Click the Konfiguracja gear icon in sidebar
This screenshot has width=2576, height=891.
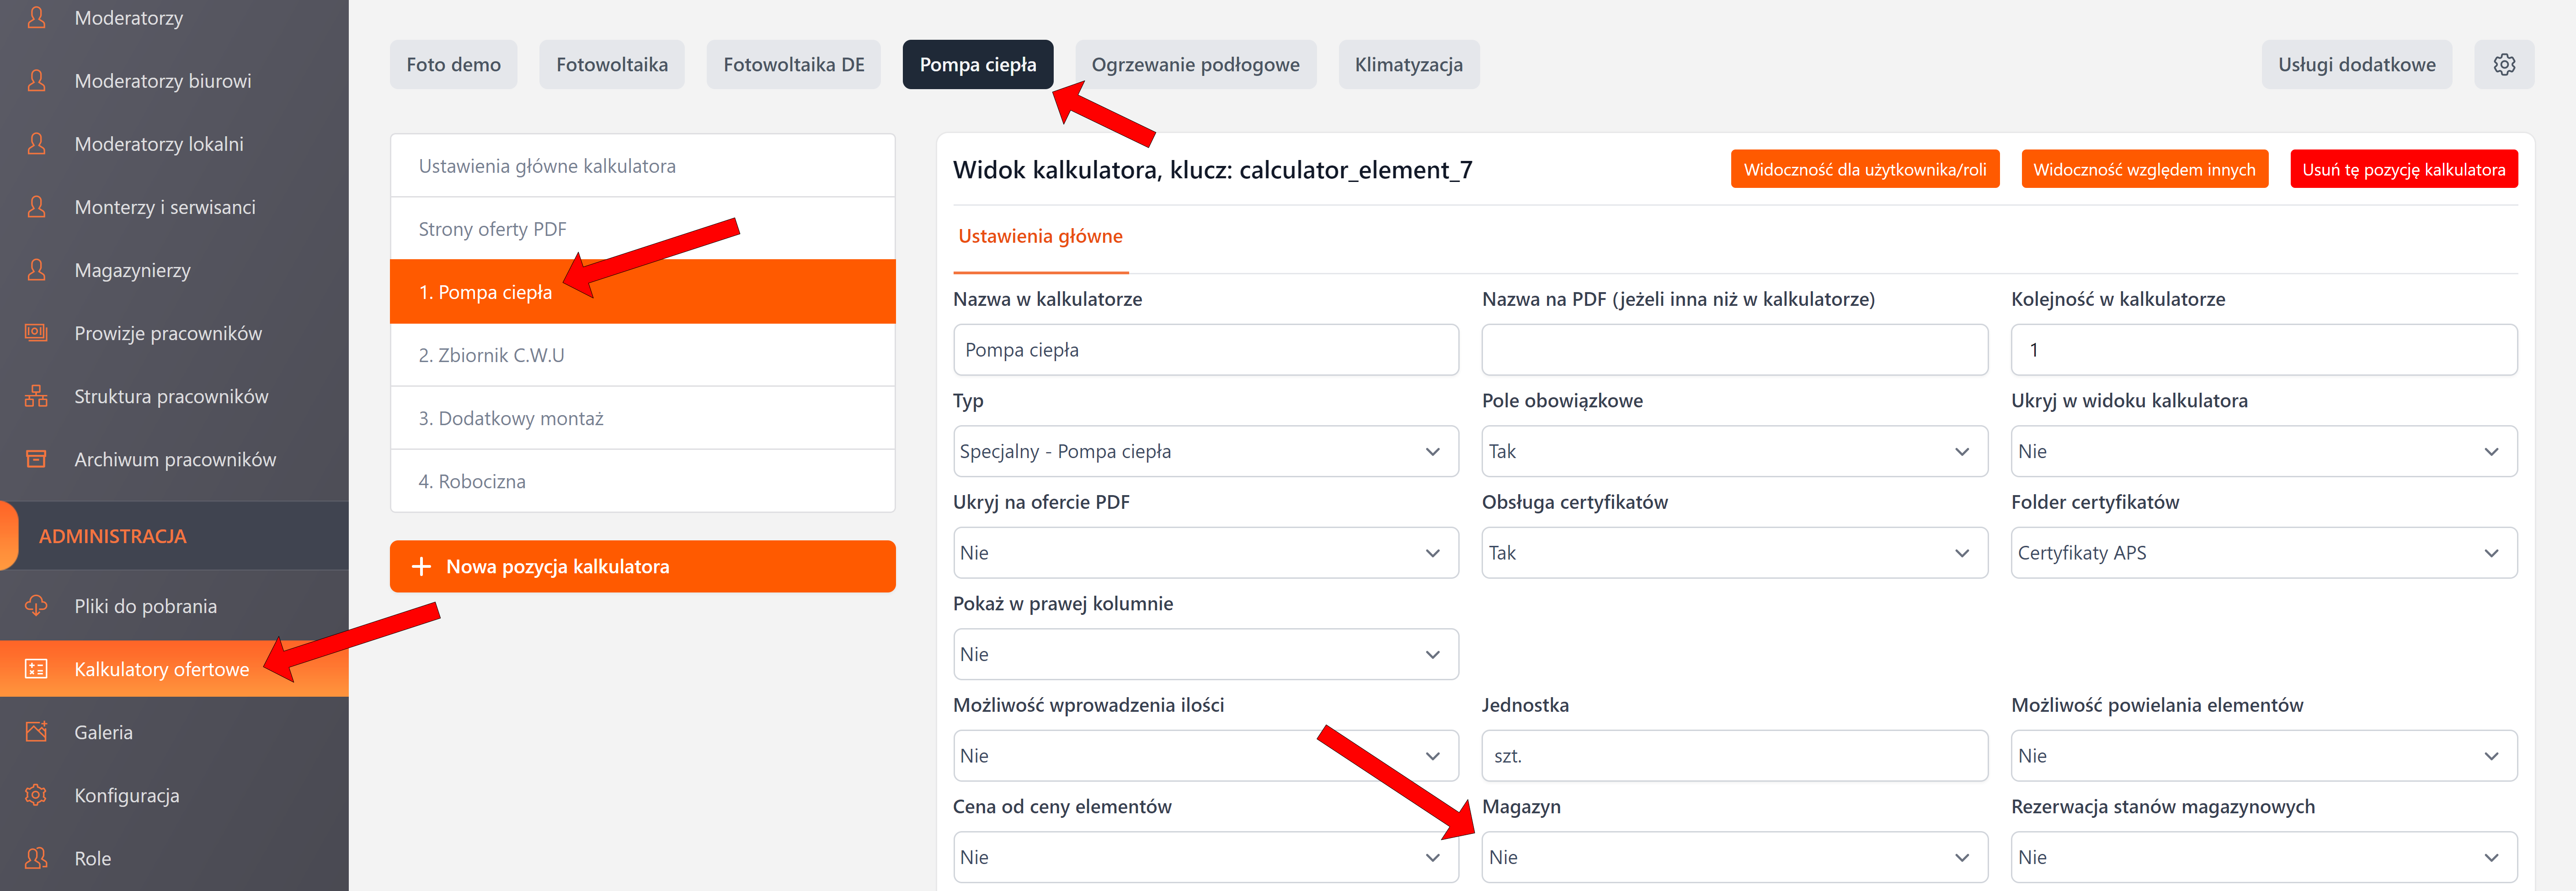(36, 795)
